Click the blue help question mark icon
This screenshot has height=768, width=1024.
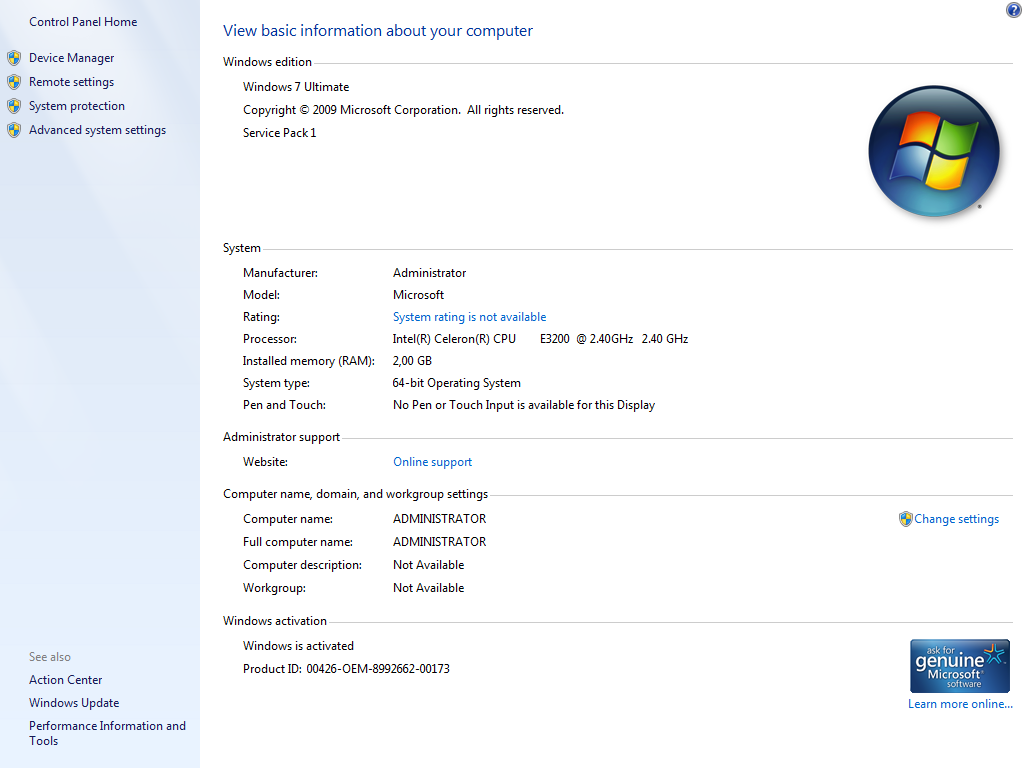coord(1014,9)
